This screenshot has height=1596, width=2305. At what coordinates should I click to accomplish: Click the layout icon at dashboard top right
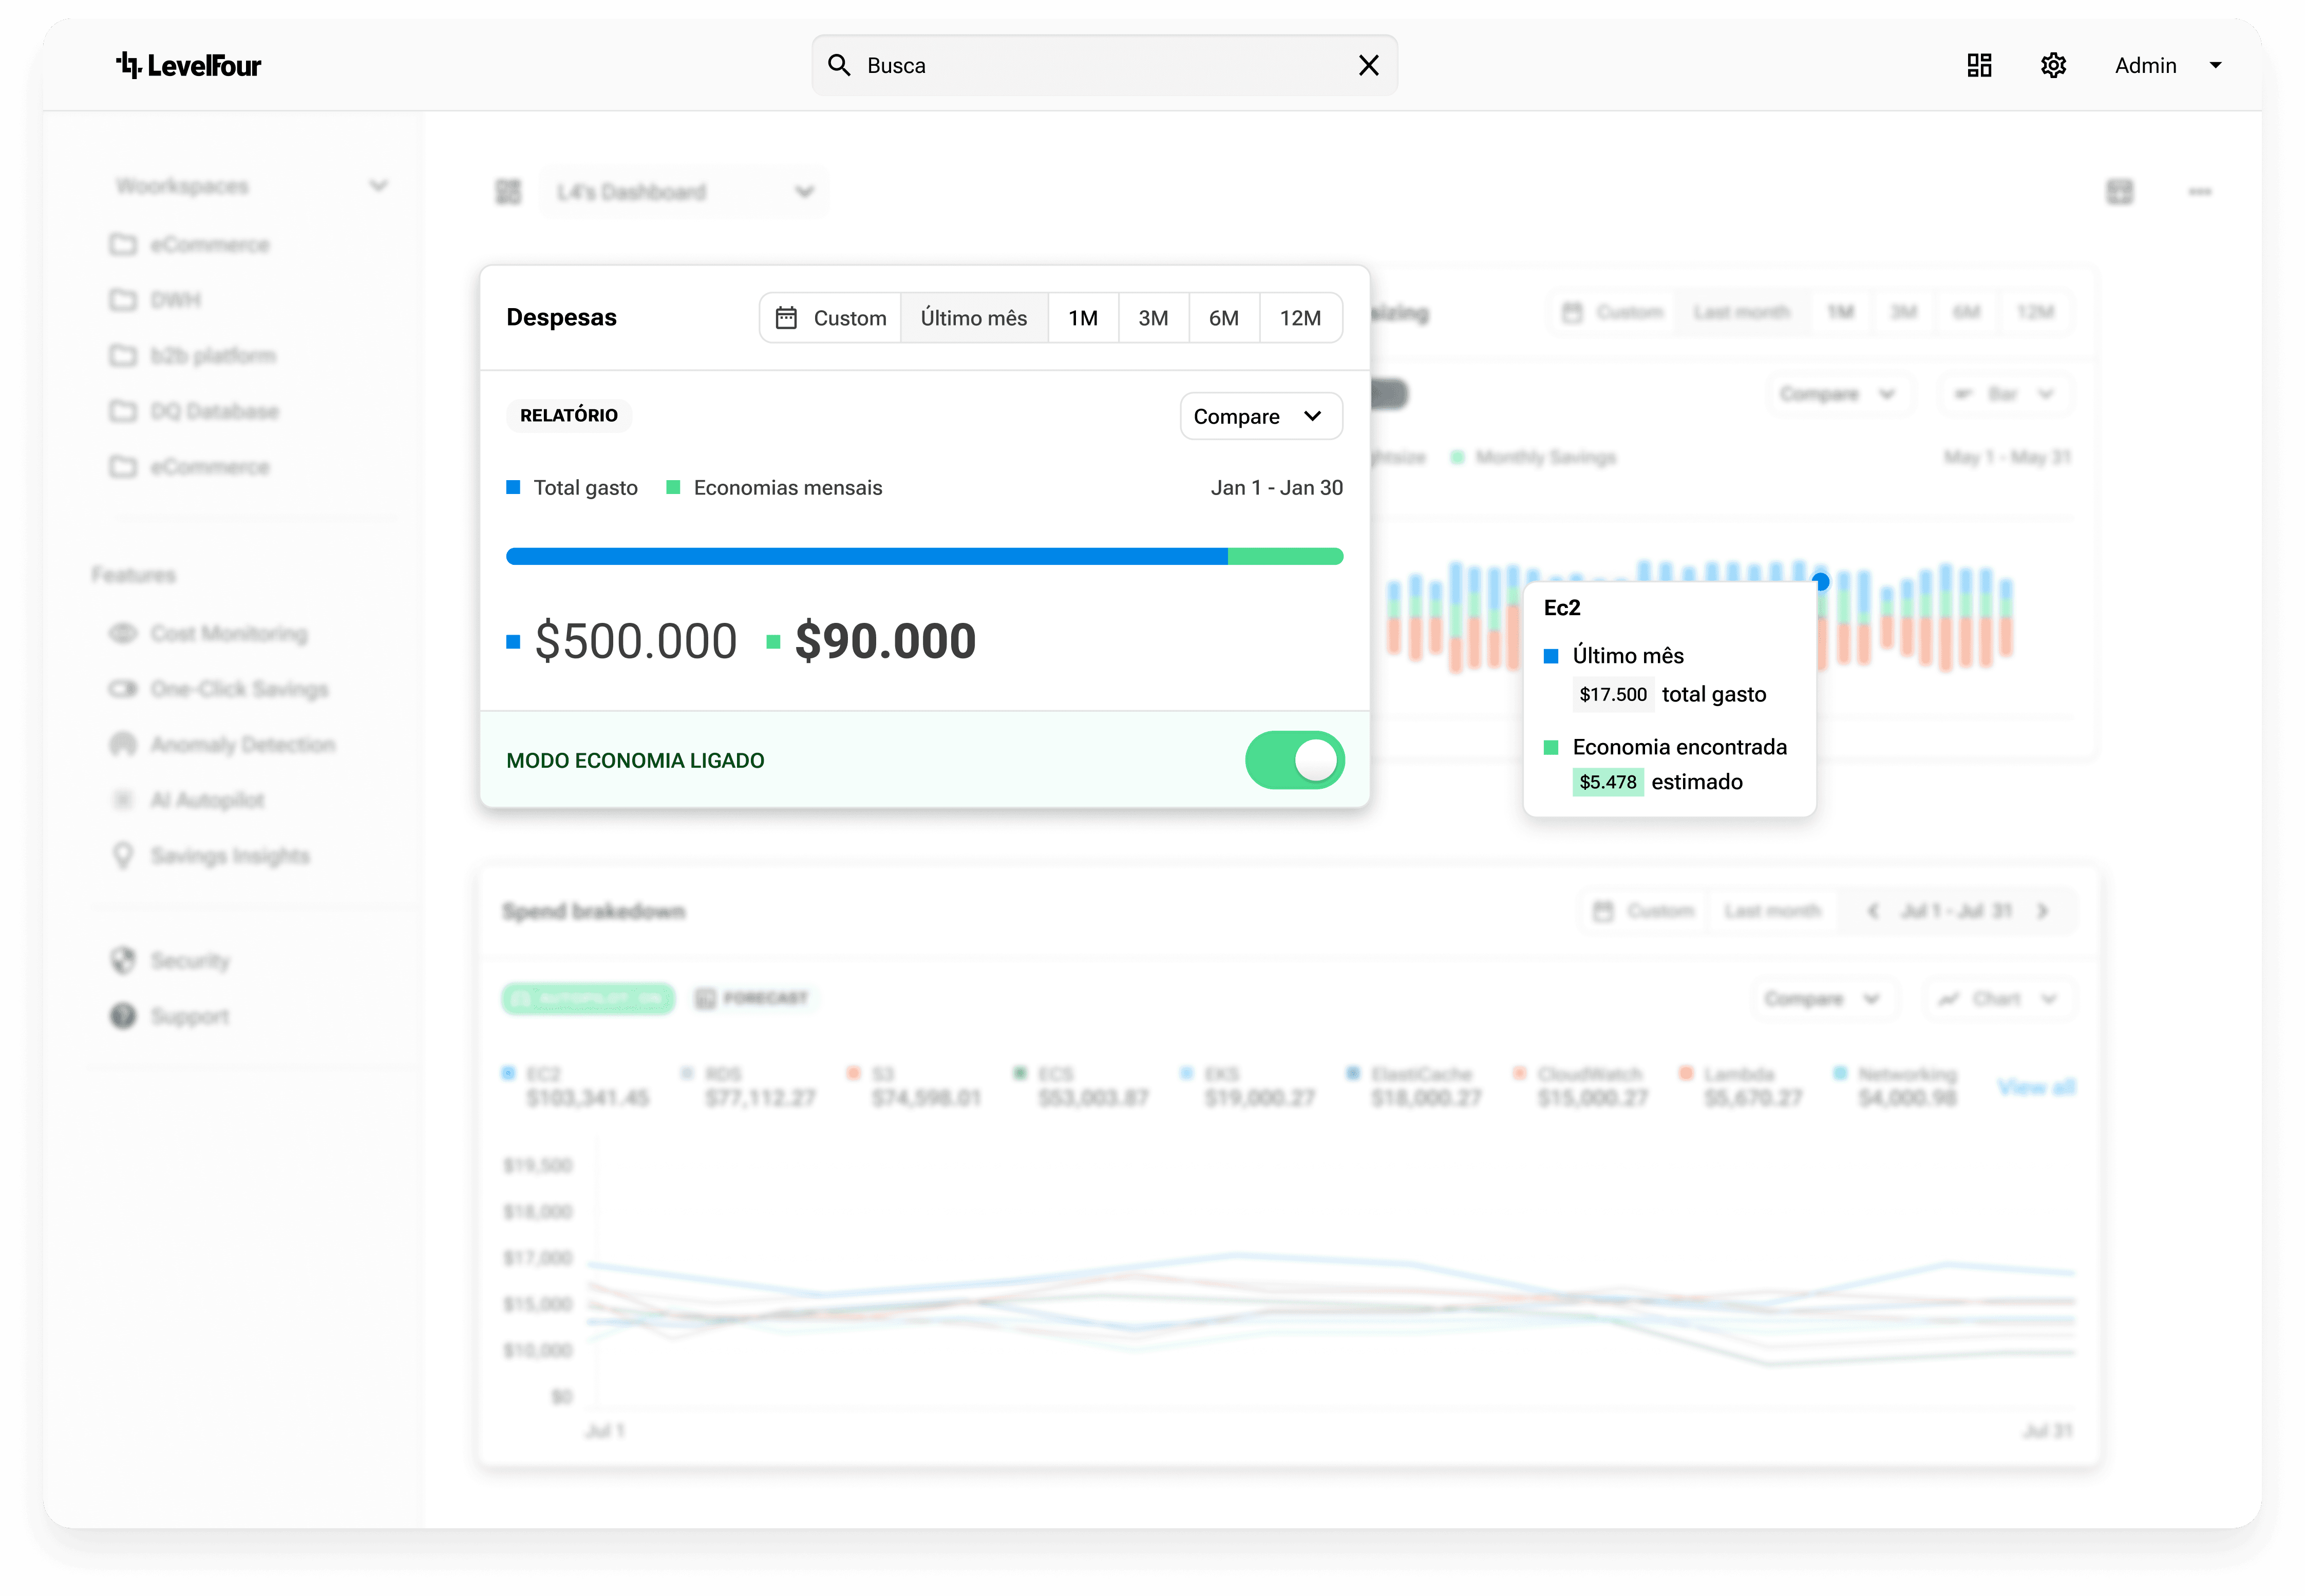(2119, 192)
